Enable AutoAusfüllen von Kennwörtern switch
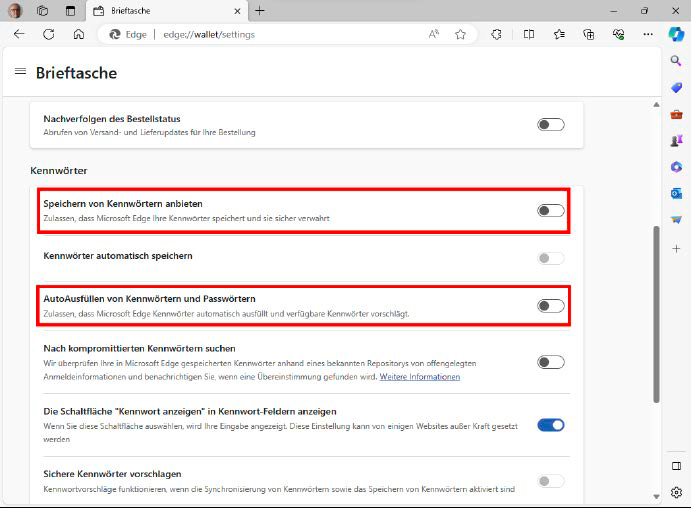This screenshot has height=508, width=691. point(550,306)
